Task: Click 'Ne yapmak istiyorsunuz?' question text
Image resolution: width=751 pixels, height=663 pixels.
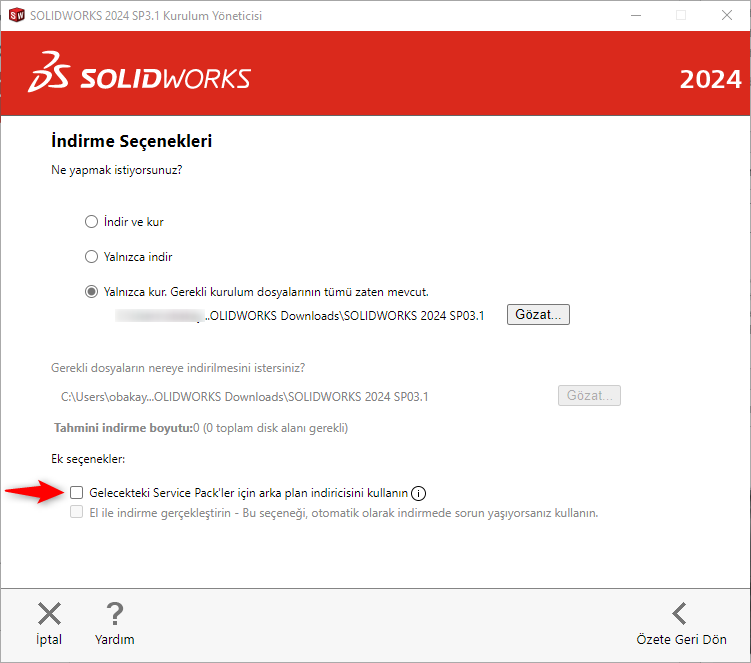Action: click(x=116, y=170)
